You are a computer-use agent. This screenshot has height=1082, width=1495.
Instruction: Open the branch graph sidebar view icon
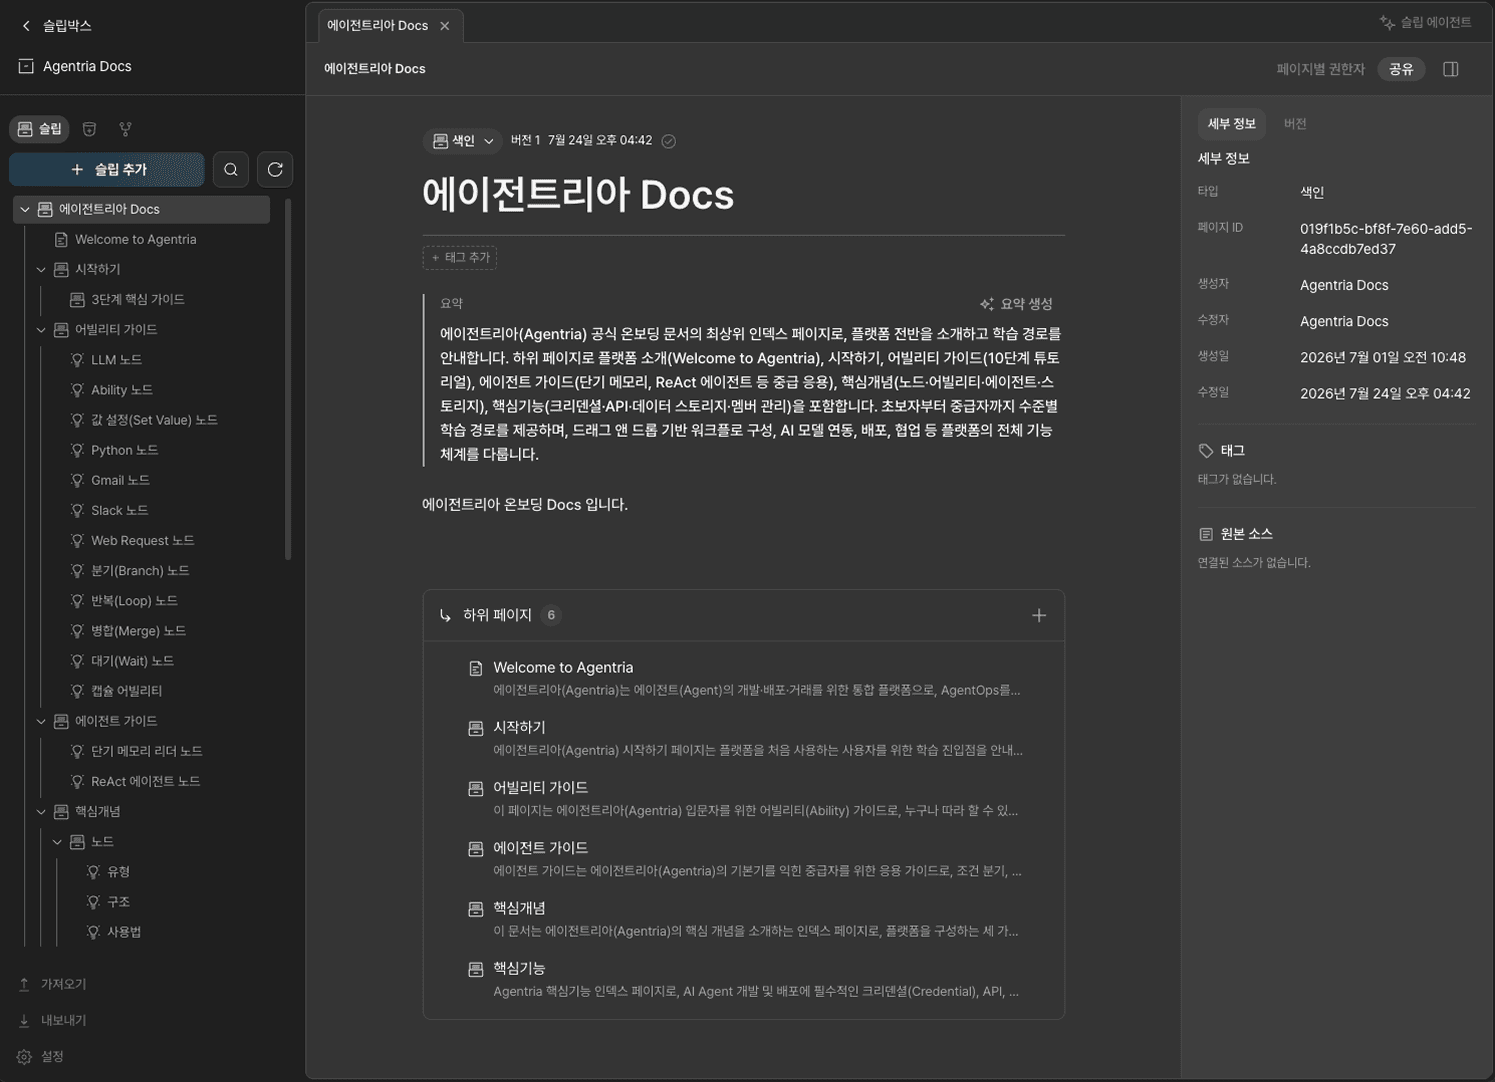pos(125,129)
